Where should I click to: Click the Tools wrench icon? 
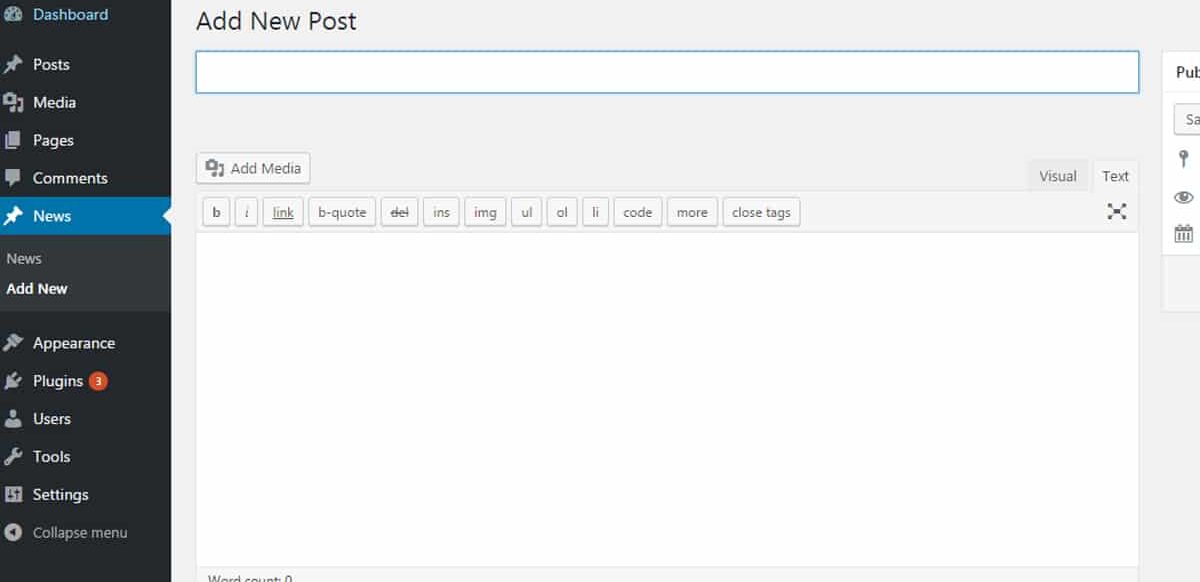[13, 457]
